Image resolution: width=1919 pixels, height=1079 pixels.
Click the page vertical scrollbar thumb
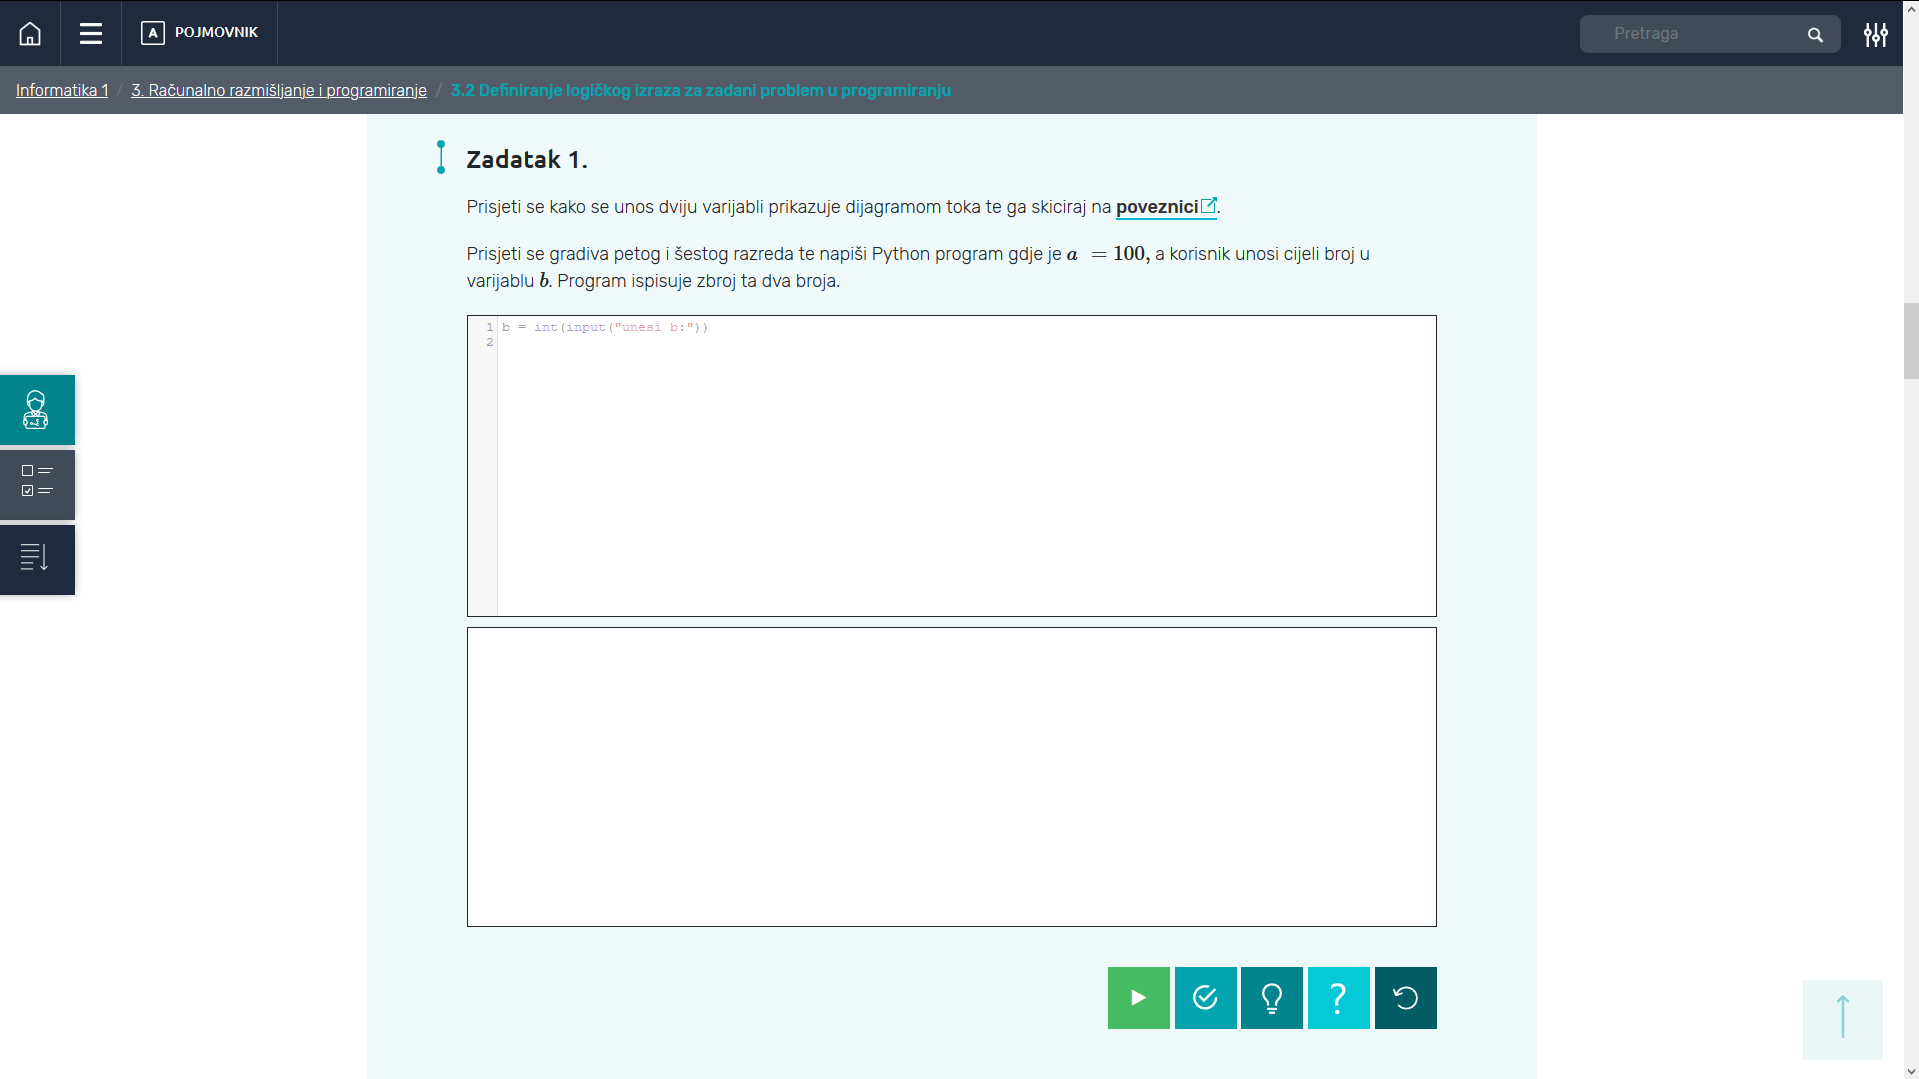(x=1910, y=341)
